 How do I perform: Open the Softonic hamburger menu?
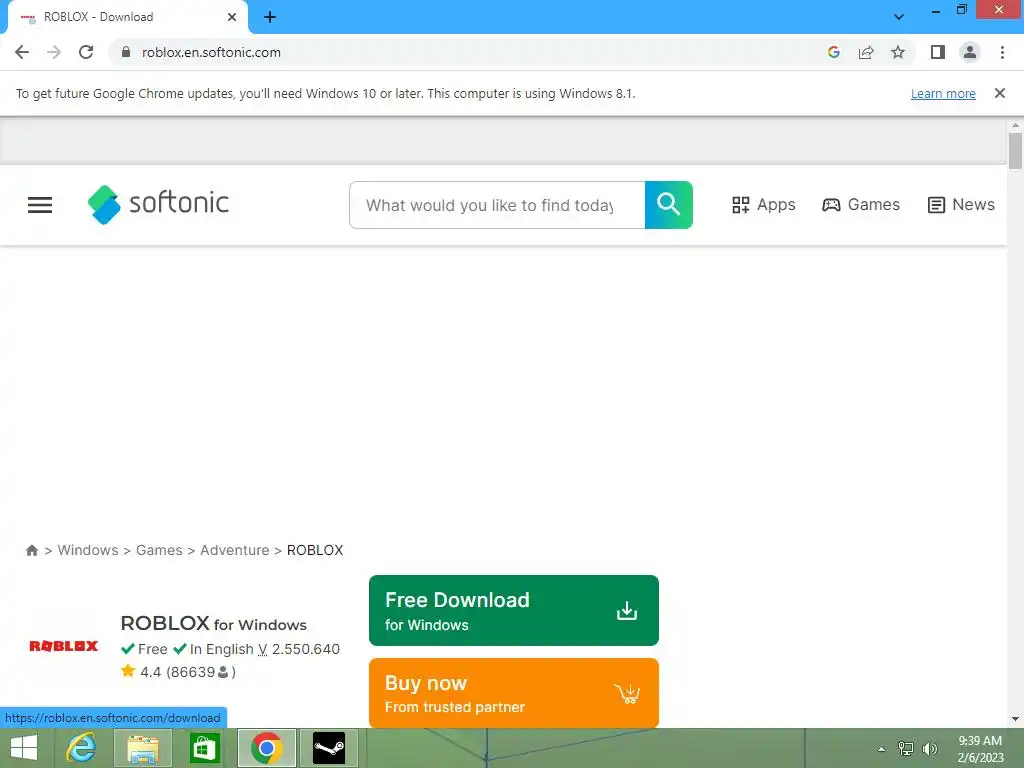point(40,205)
